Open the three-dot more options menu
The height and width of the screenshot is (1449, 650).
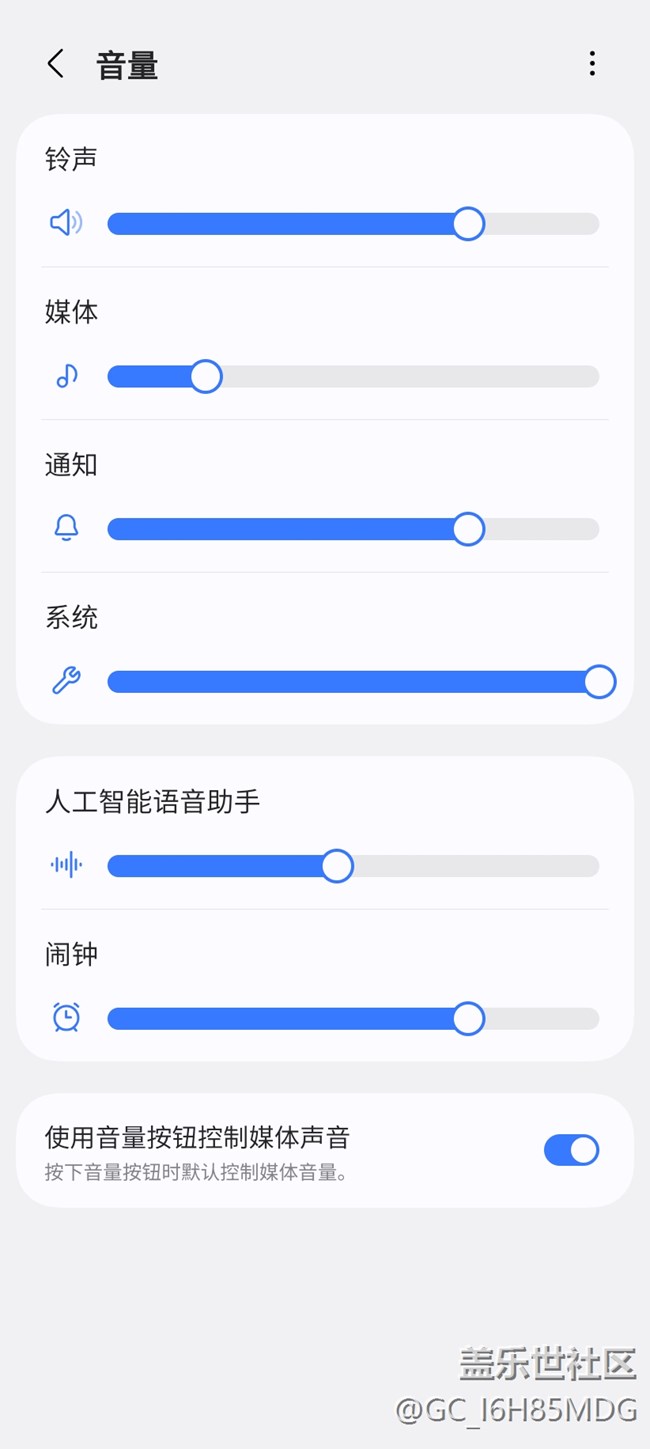click(592, 64)
